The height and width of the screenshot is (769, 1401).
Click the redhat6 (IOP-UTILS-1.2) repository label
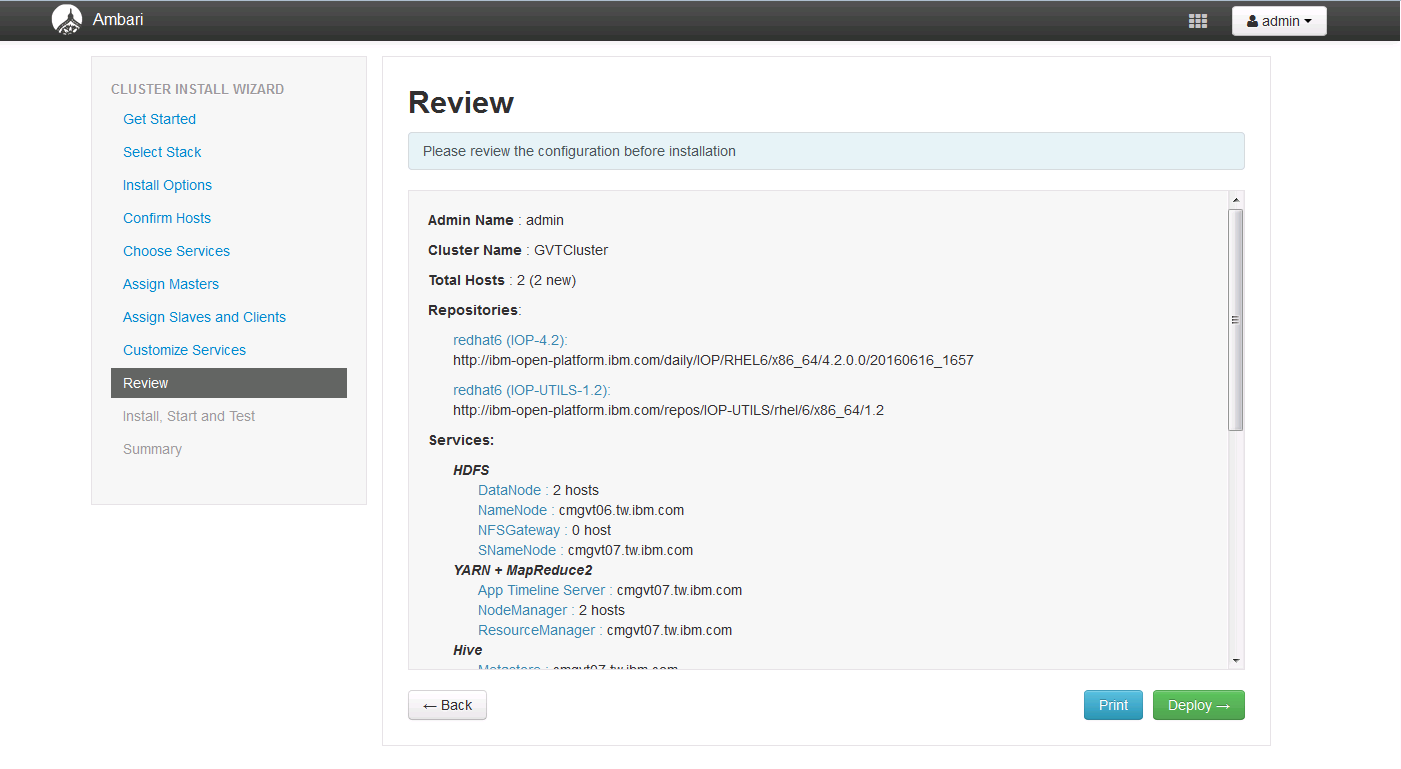[x=531, y=390]
